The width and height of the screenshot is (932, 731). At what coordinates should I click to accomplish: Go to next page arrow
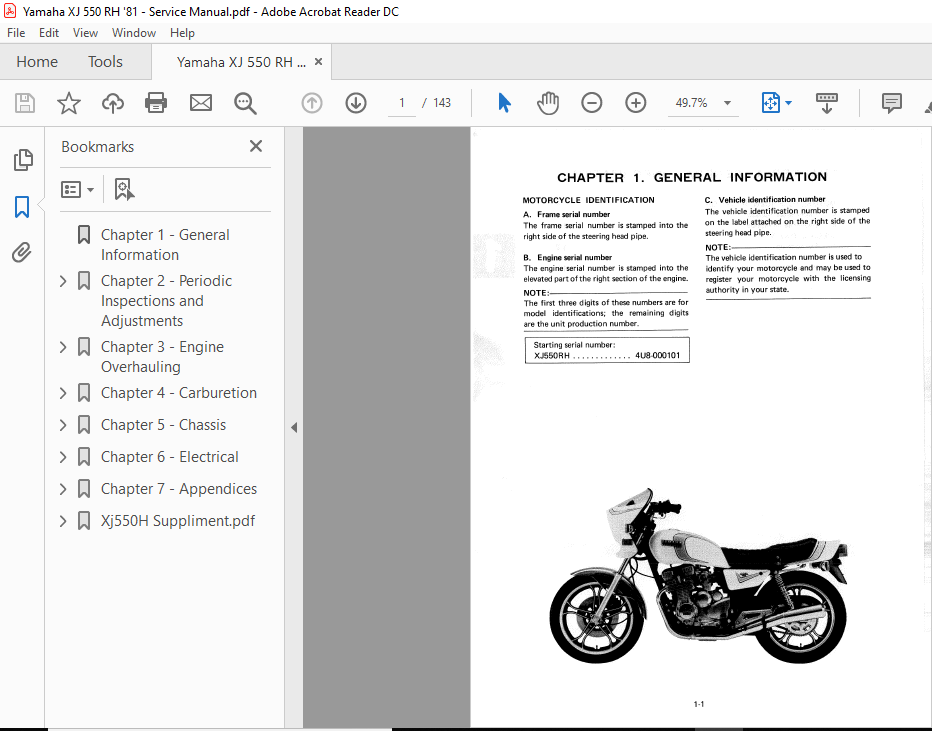[x=356, y=103]
